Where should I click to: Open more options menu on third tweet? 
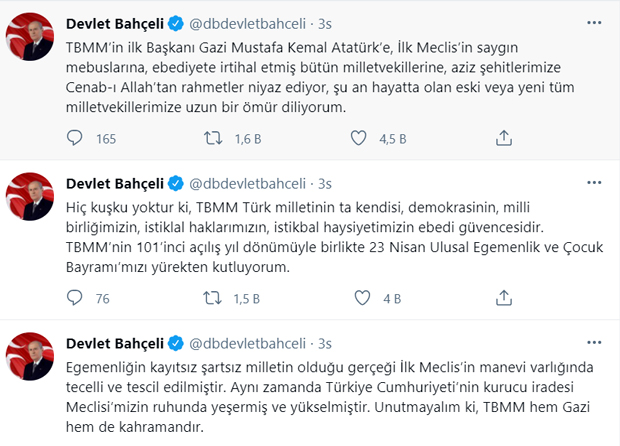[x=594, y=342]
